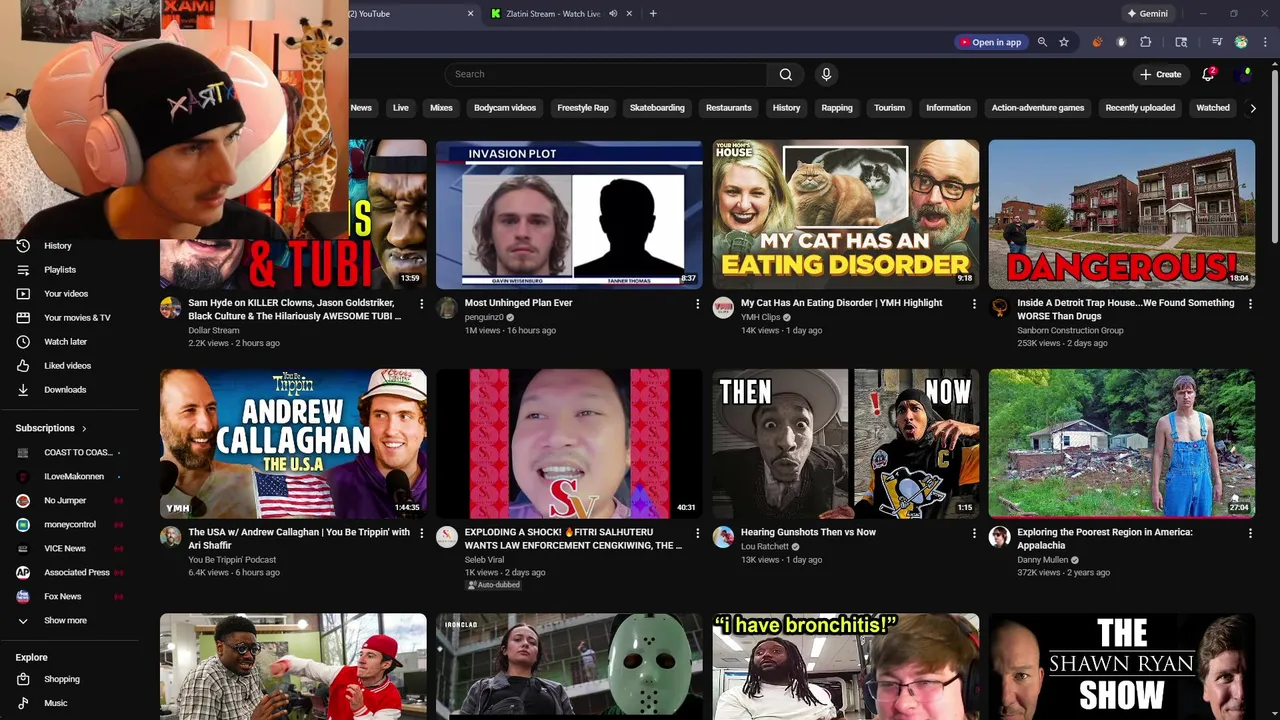
Task: Select the Action-adventure games chip
Action: (x=1038, y=108)
